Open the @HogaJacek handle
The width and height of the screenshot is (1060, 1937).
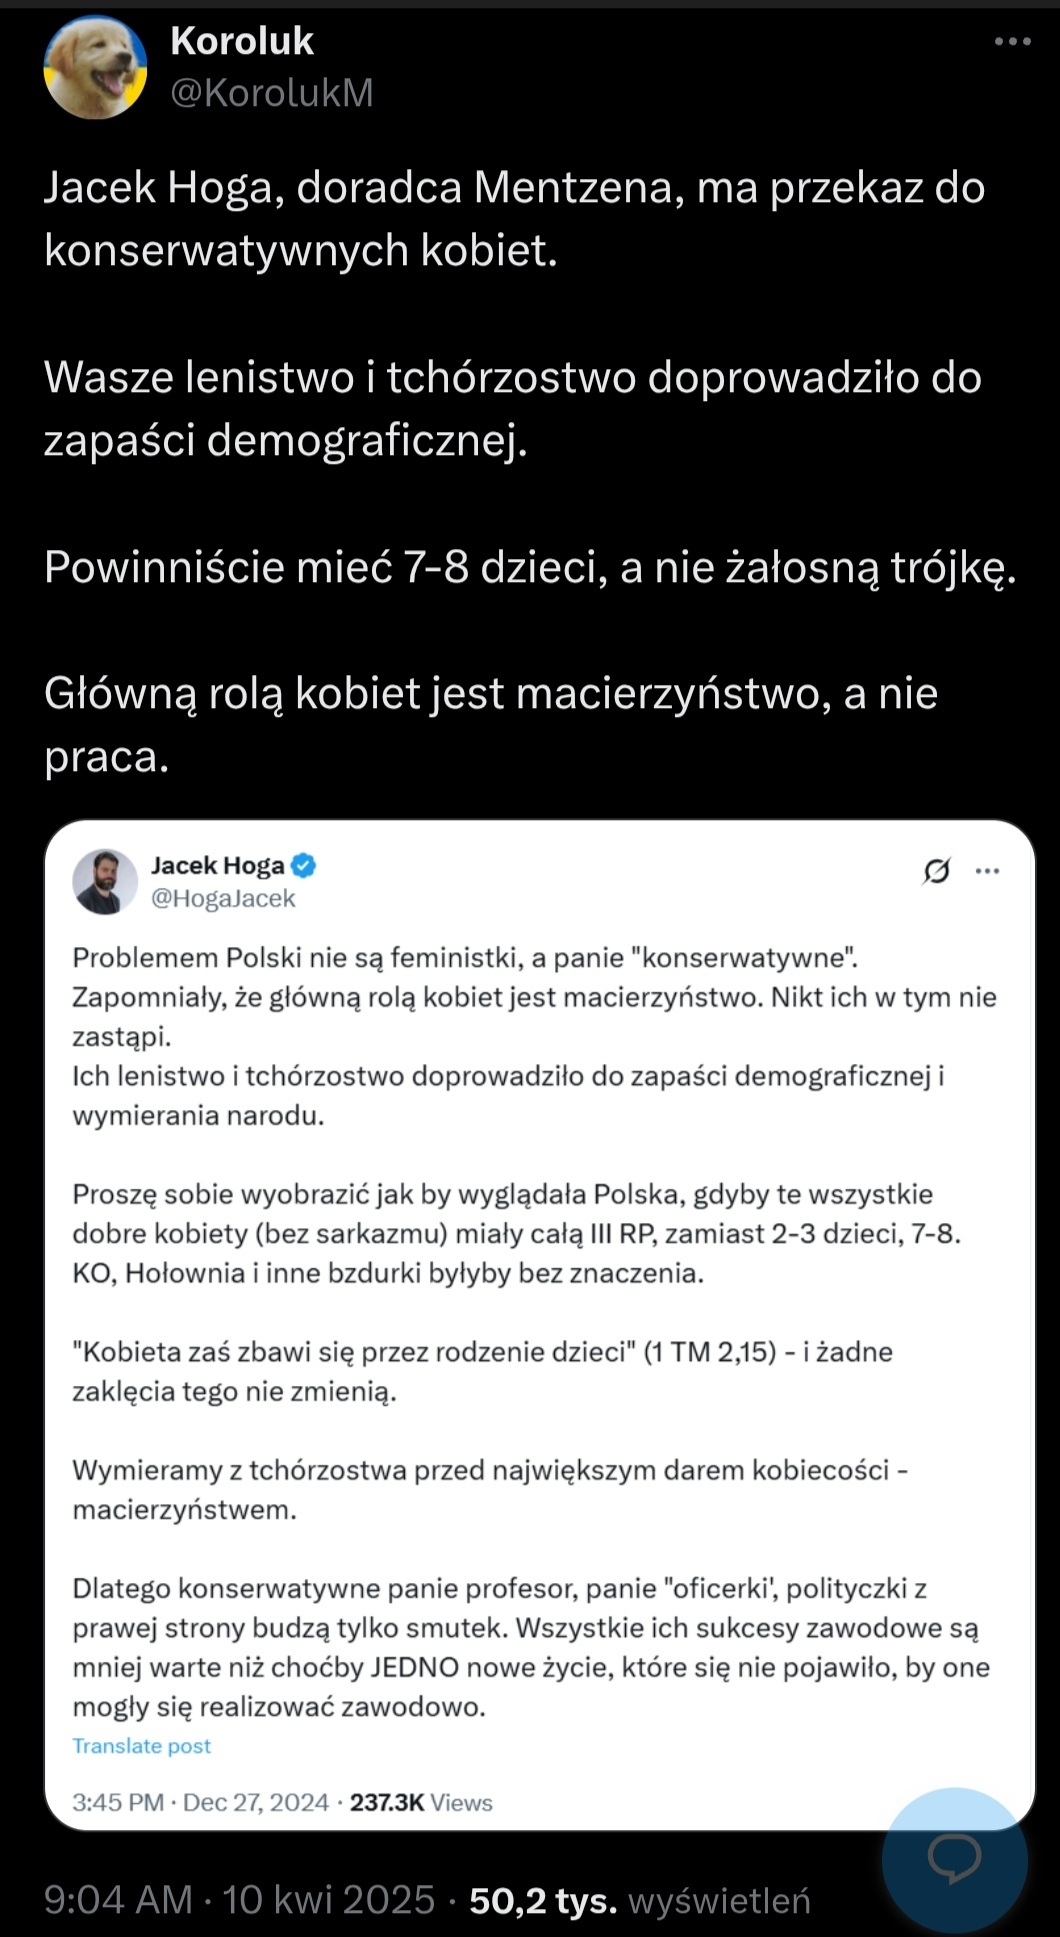(x=223, y=898)
